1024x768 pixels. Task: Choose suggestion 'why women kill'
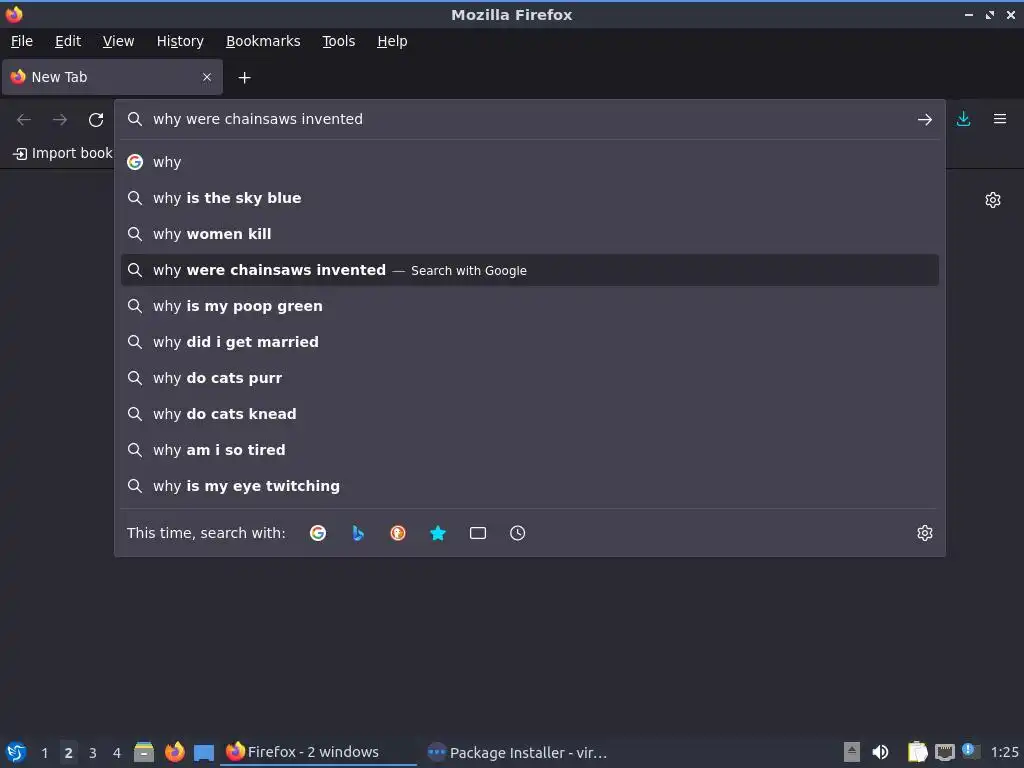coord(530,234)
